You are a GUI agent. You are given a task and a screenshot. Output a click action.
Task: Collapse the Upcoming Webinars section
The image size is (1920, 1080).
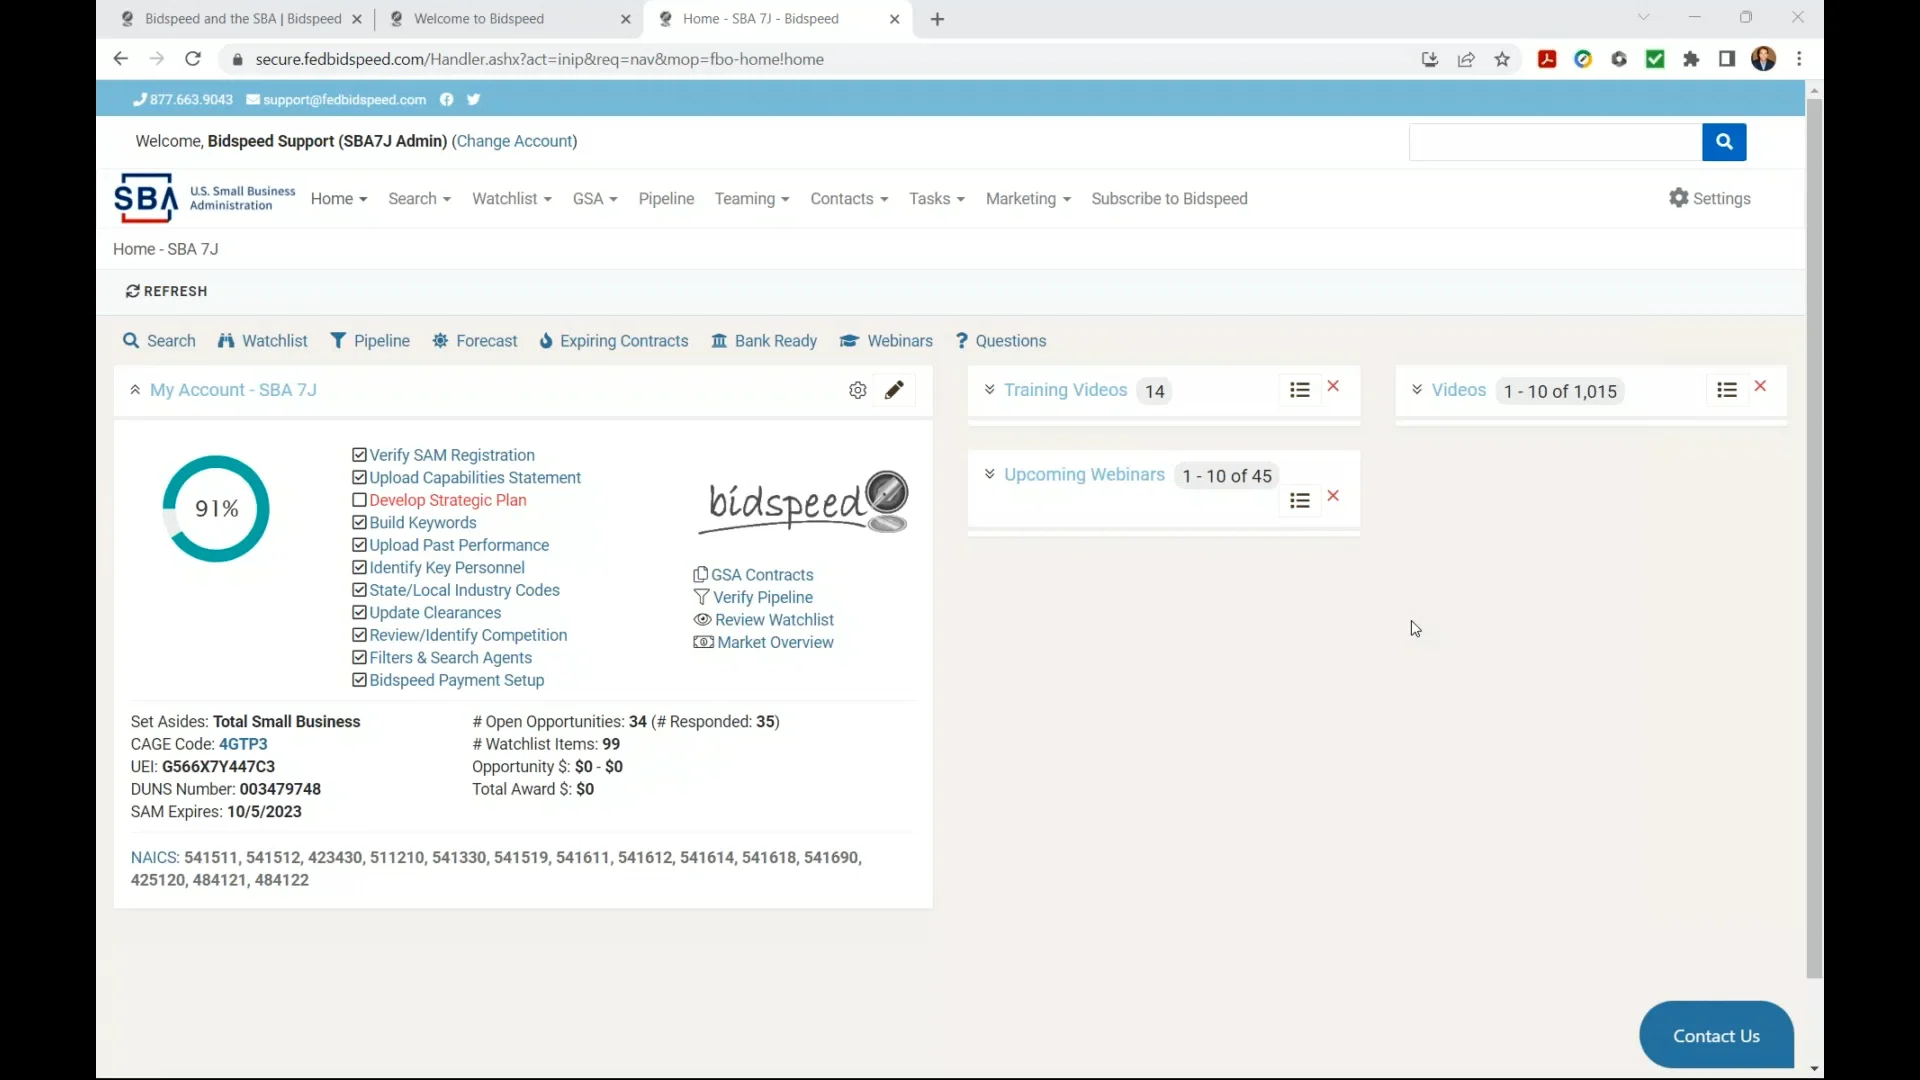pyautogui.click(x=989, y=474)
